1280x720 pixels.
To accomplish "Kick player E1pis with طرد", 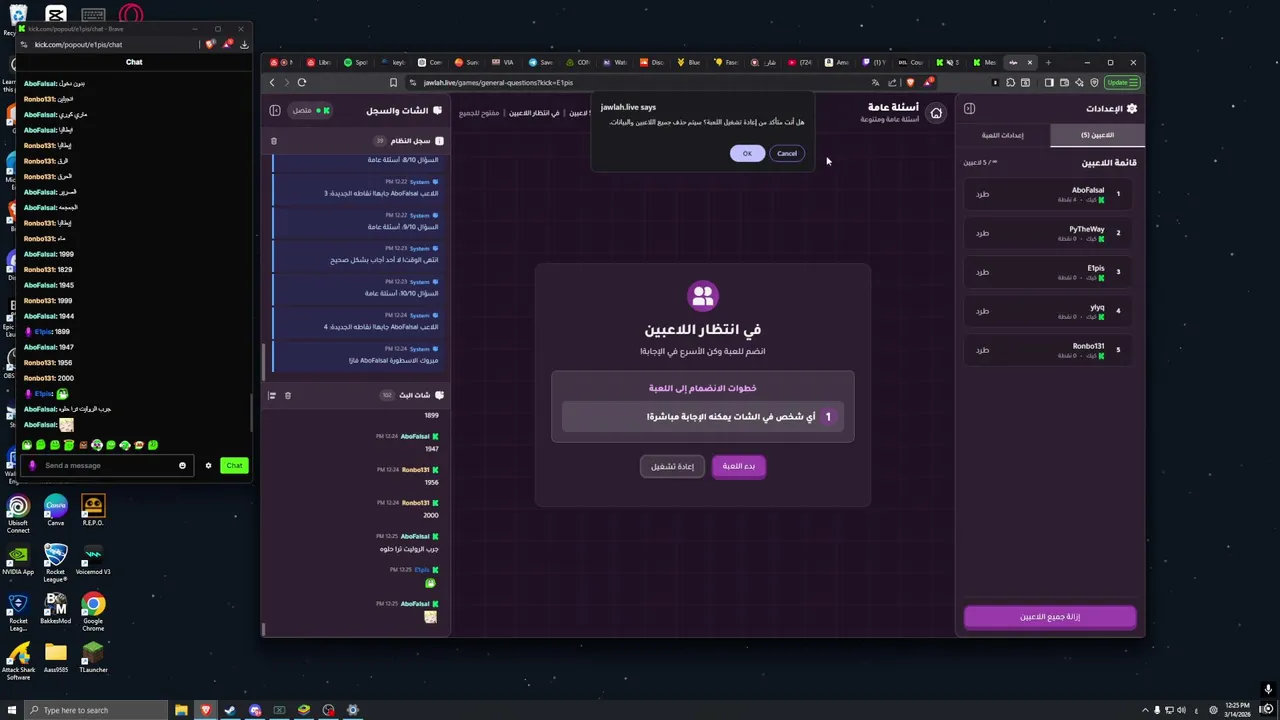I will 982,272.
